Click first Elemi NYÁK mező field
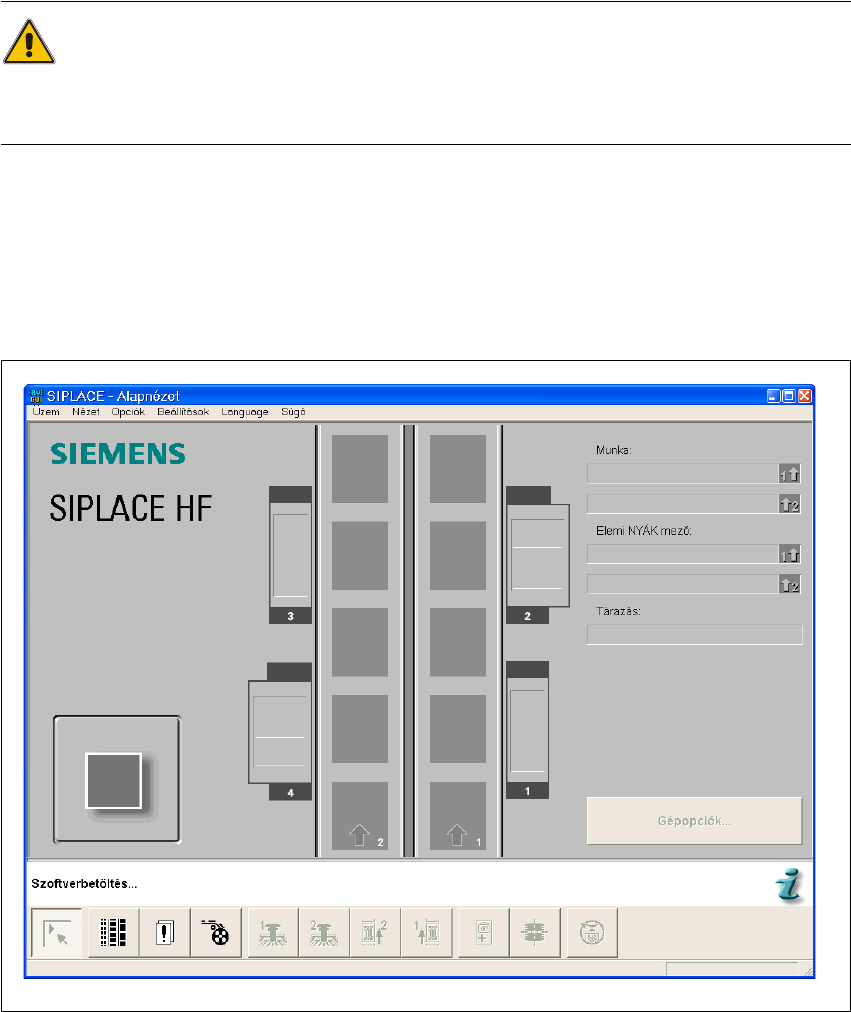The height and width of the screenshot is (1012, 851). 683,554
